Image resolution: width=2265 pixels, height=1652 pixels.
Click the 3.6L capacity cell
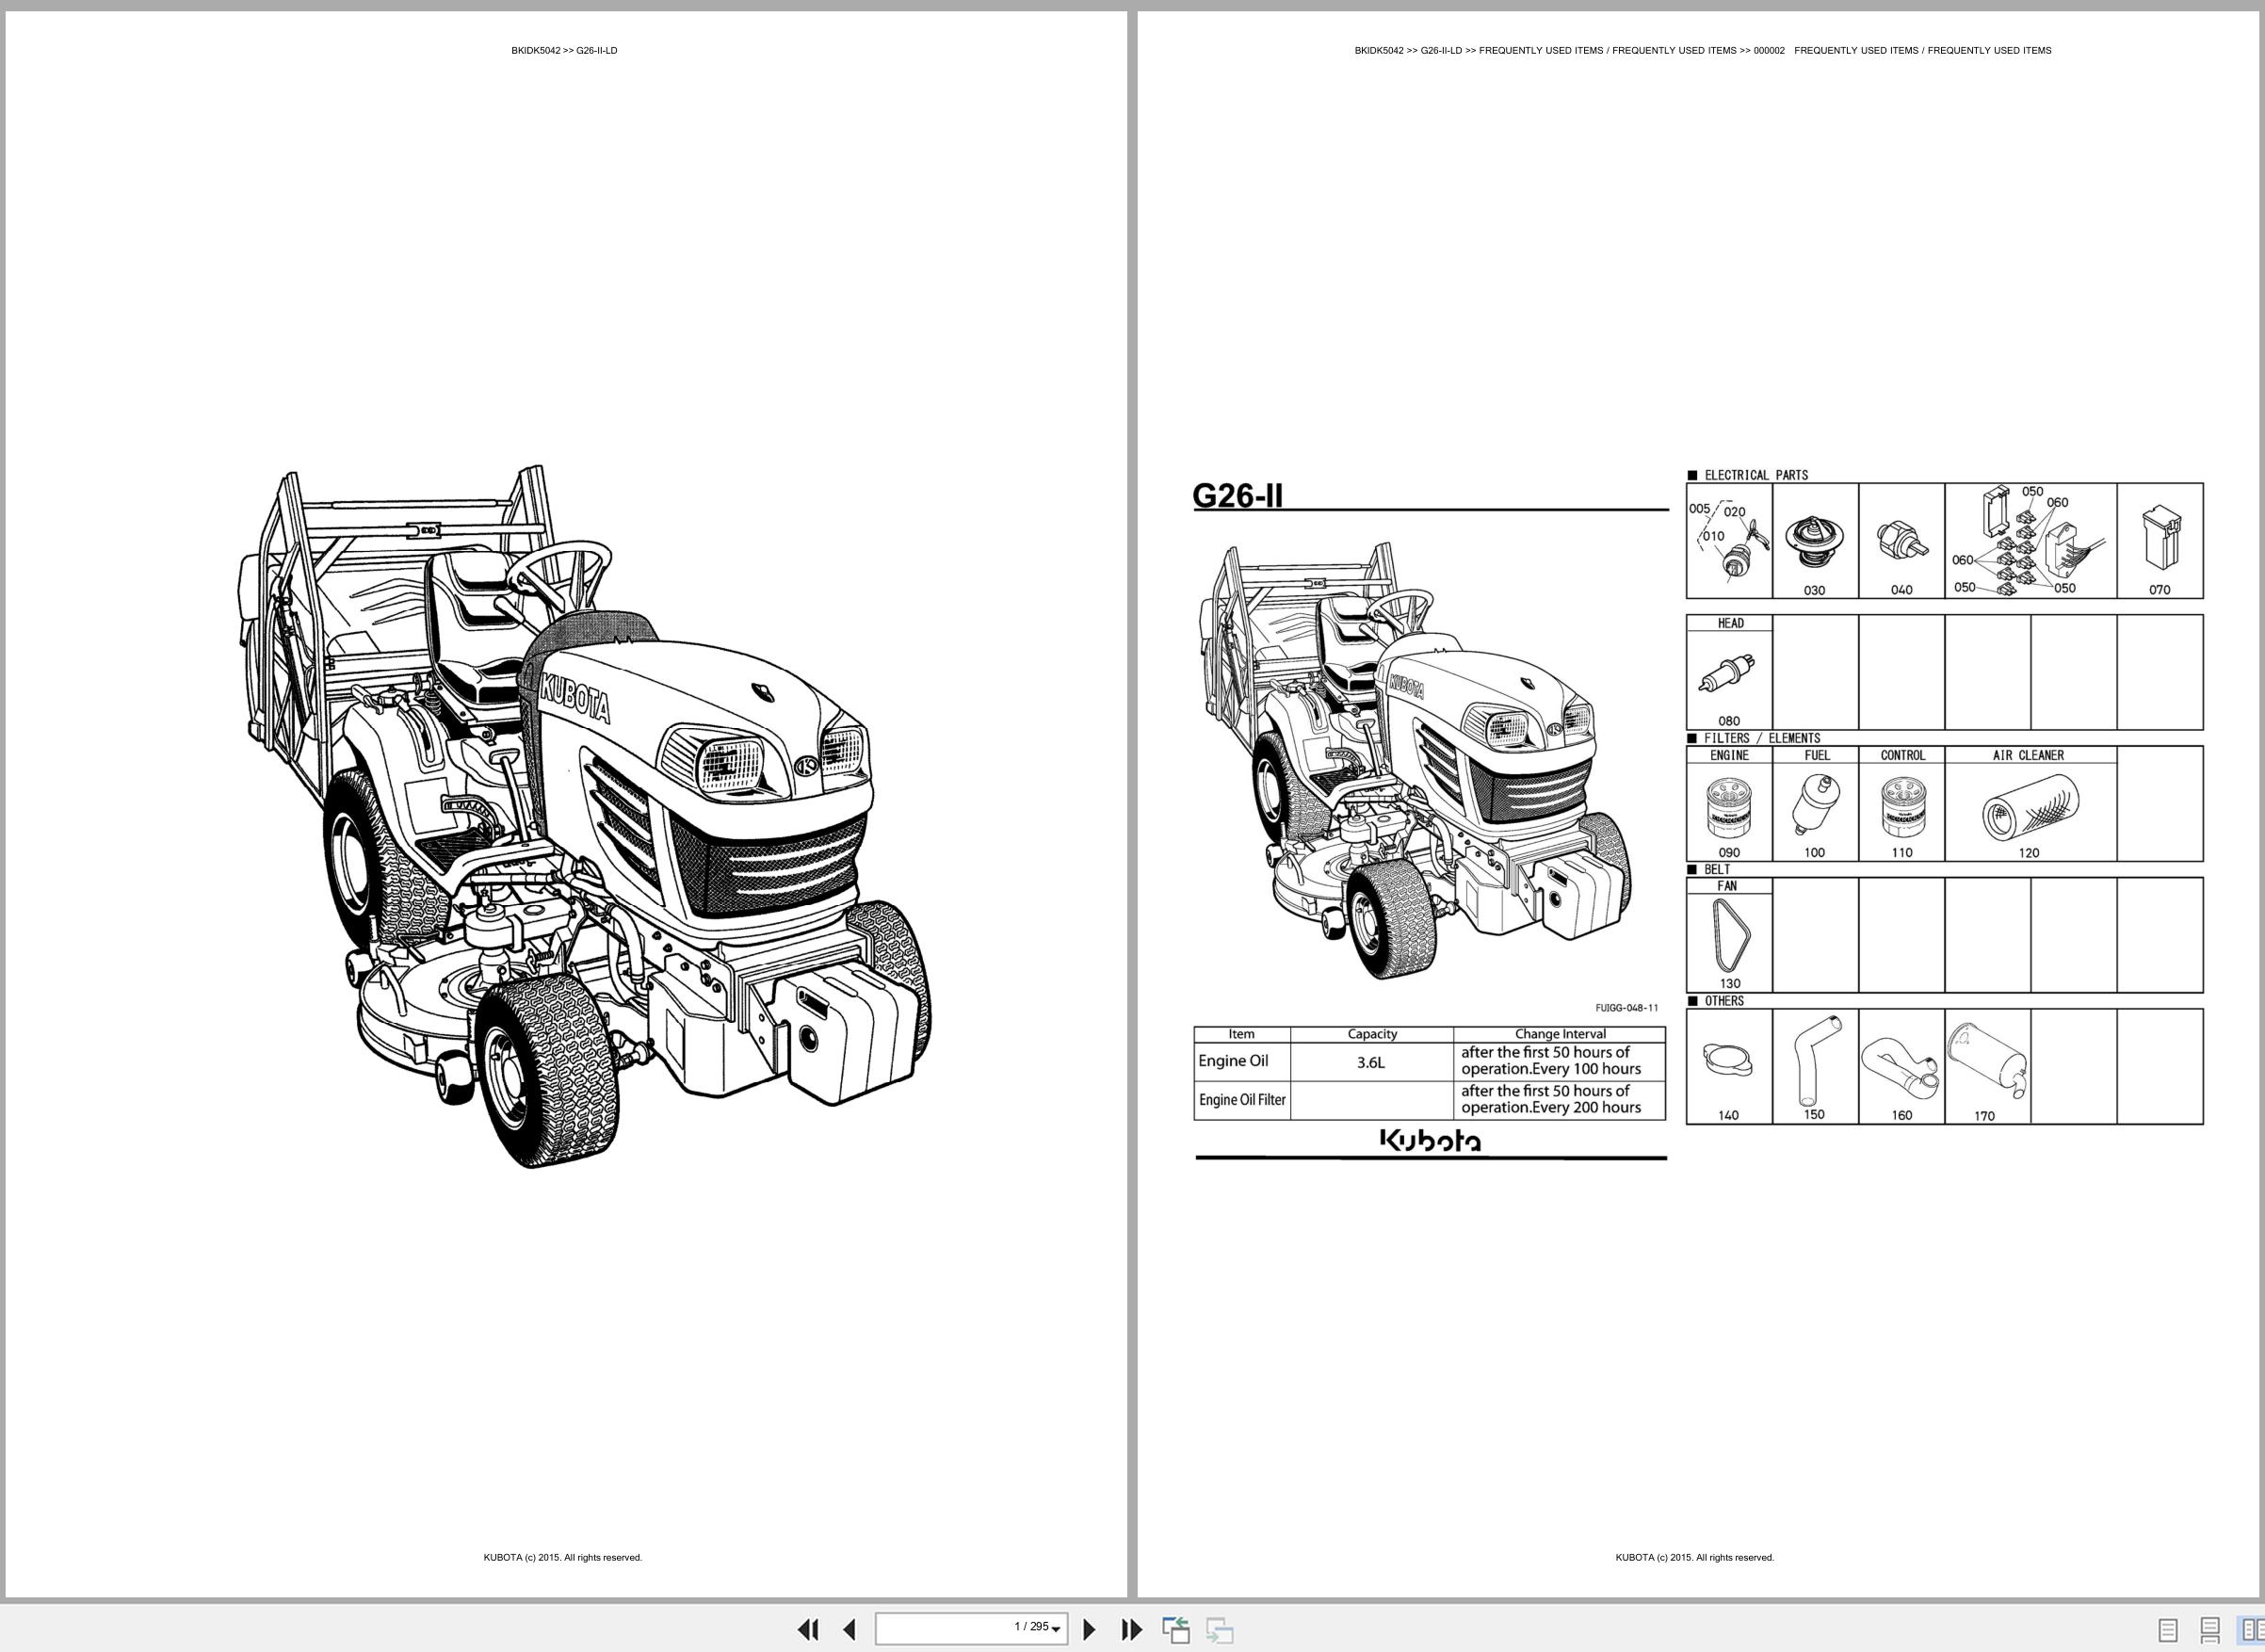click(1371, 1062)
